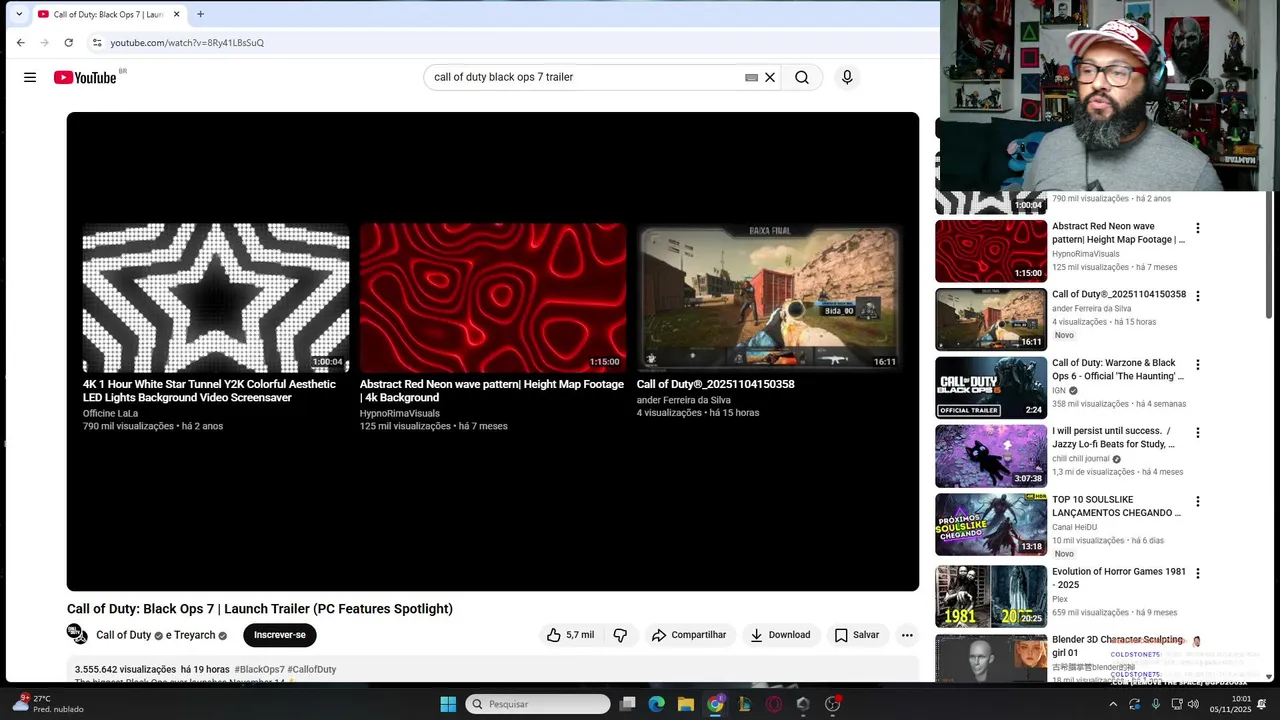Open options for TOP 10 SOULSLIKE video
1280x720 pixels.
point(1197,501)
